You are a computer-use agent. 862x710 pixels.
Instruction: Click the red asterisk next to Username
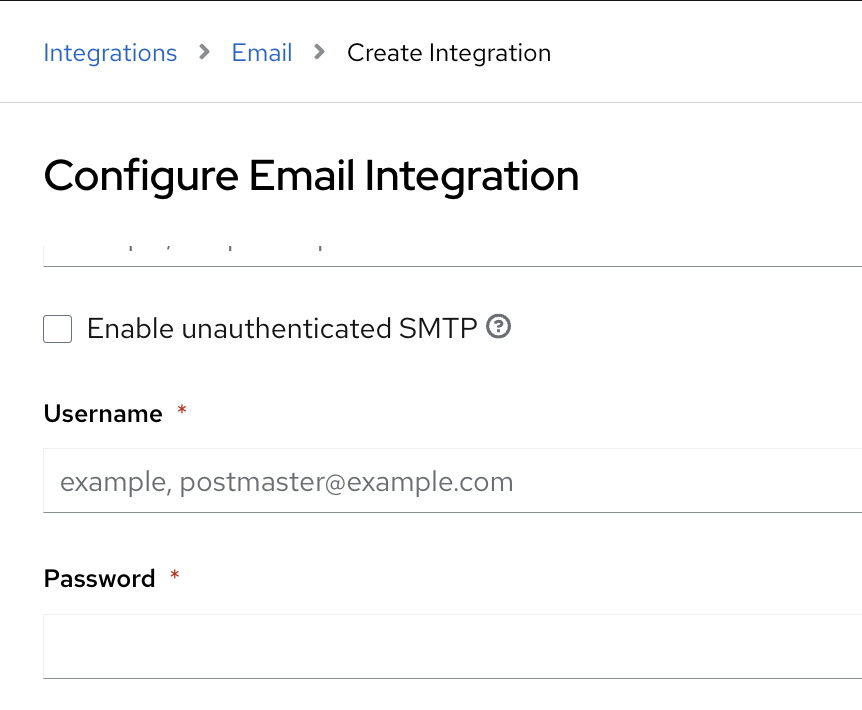tap(182, 411)
